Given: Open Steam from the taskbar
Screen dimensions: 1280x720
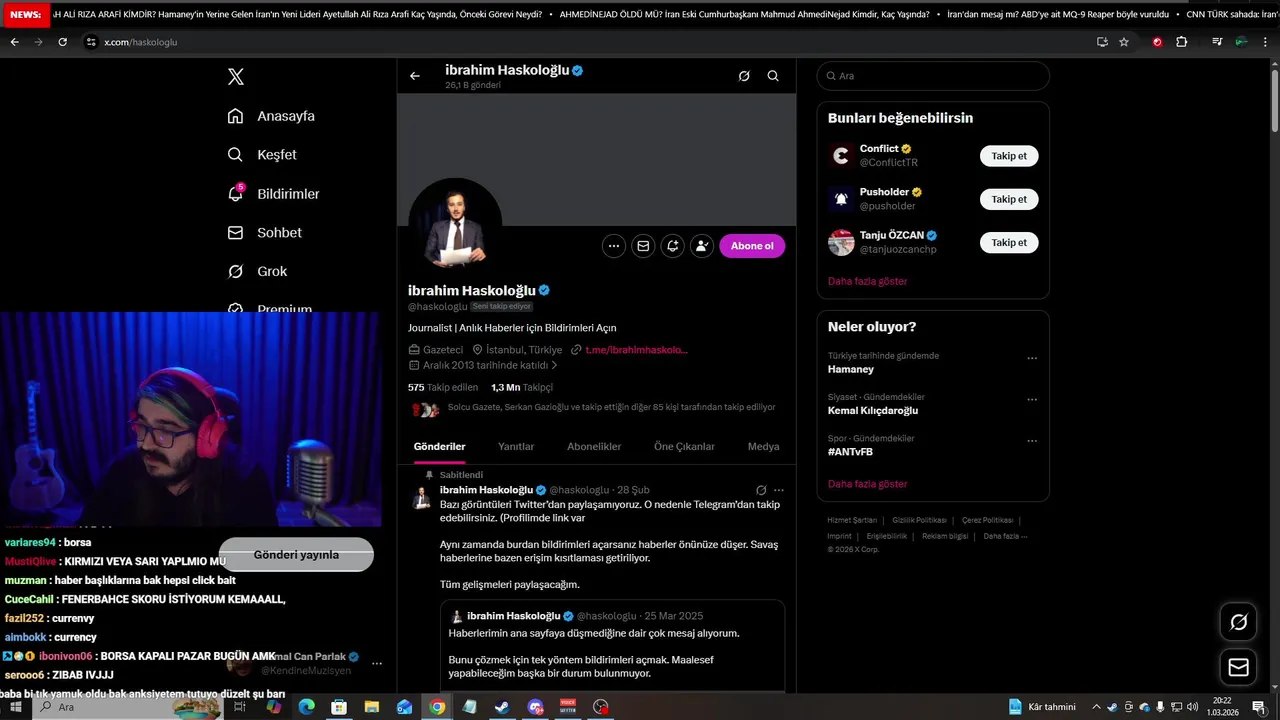Looking at the screenshot, I should point(502,707).
